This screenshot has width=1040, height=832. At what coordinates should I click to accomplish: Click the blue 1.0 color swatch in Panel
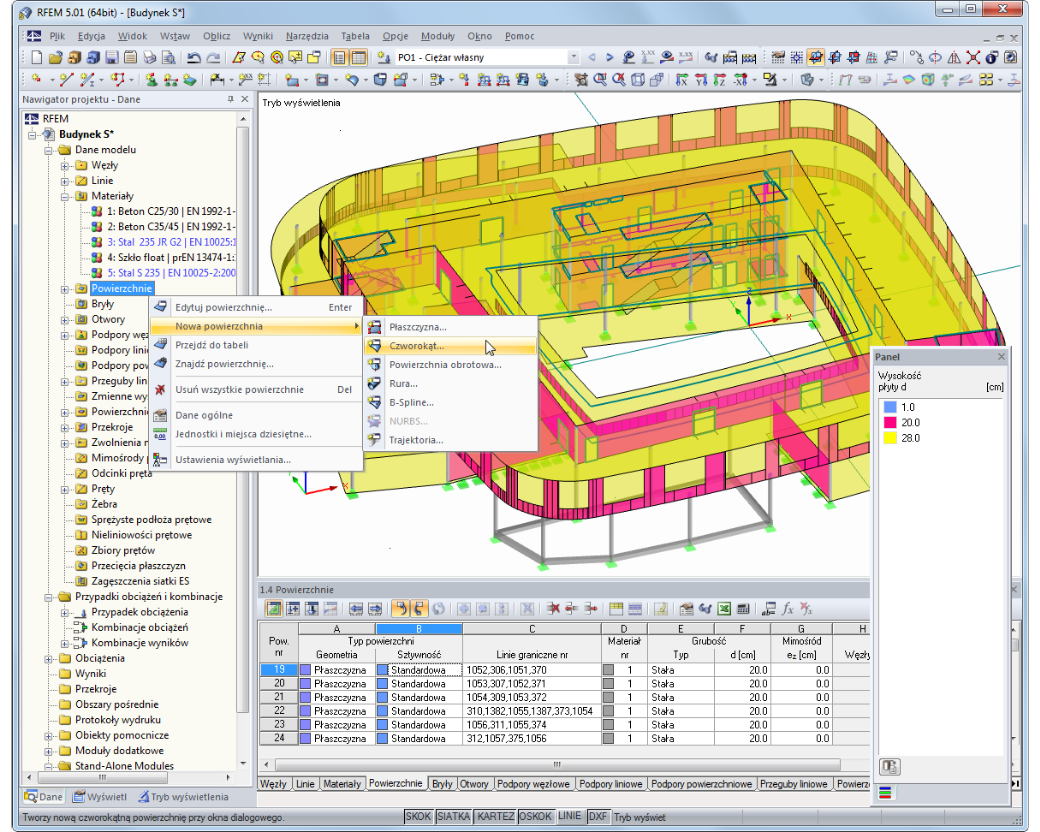click(890, 407)
